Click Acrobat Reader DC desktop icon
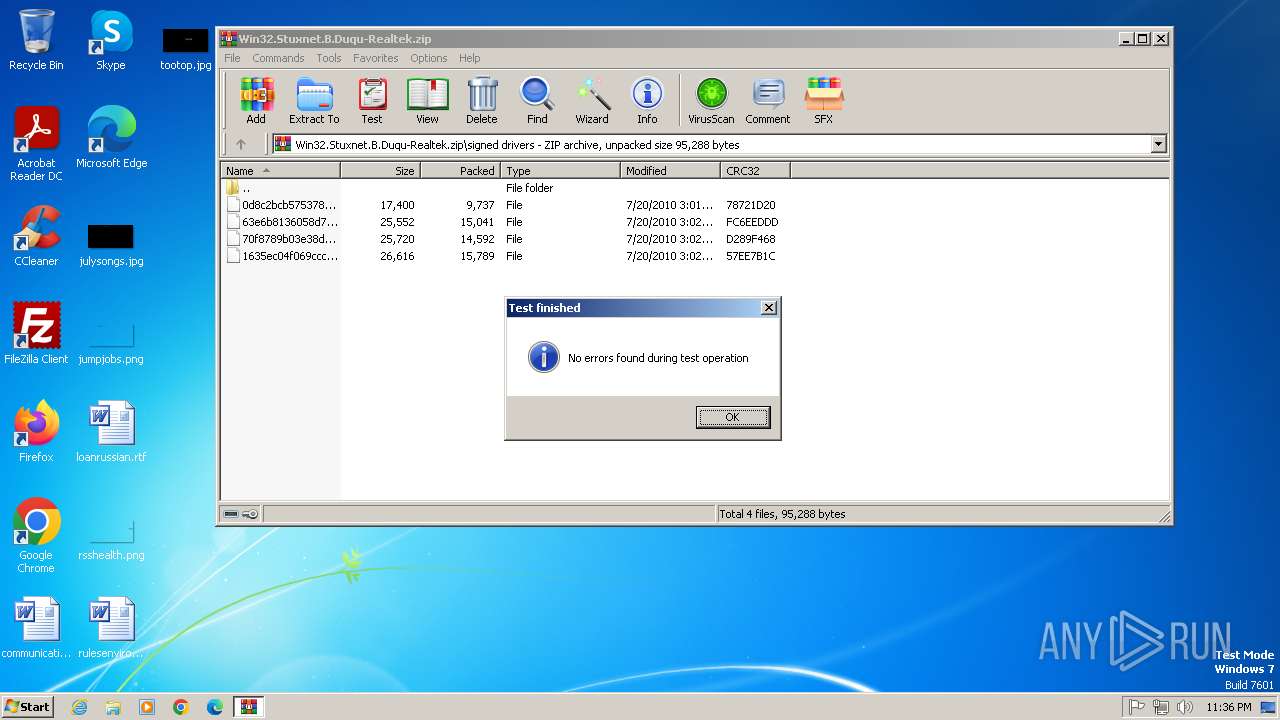This screenshot has height=720, width=1280. tap(36, 144)
